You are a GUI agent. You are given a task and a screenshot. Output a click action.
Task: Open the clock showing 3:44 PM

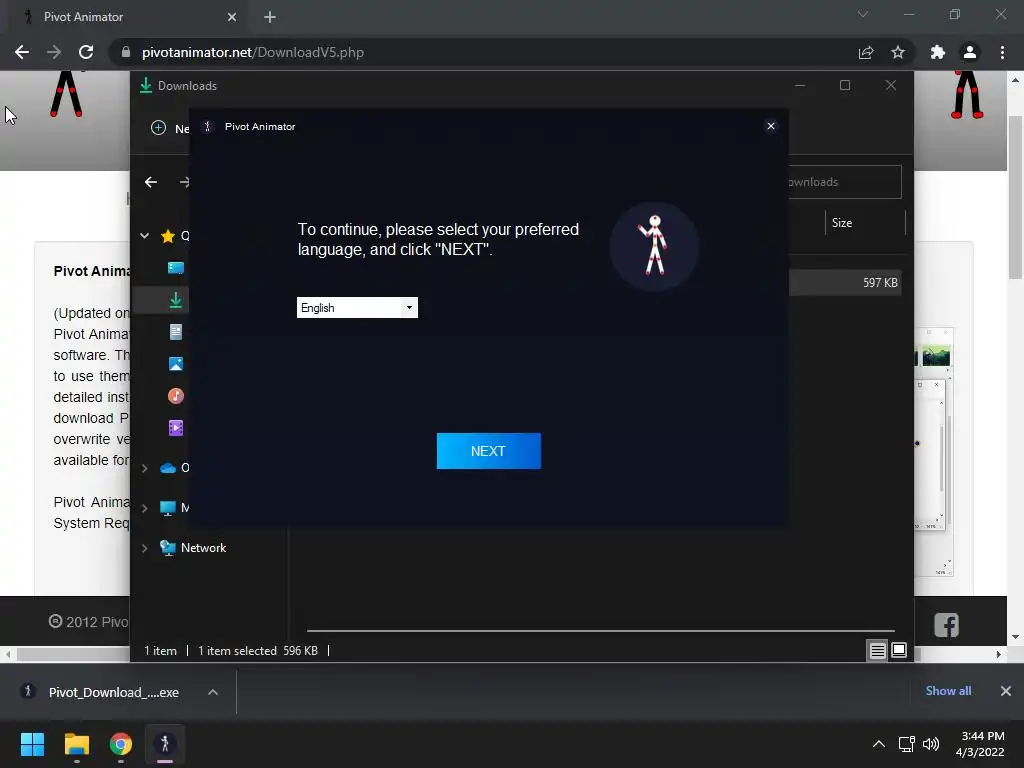(x=980, y=744)
